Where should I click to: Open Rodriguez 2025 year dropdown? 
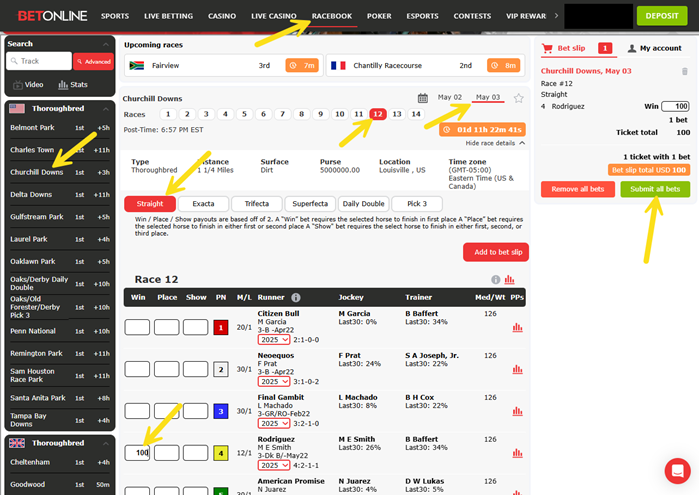click(274, 465)
